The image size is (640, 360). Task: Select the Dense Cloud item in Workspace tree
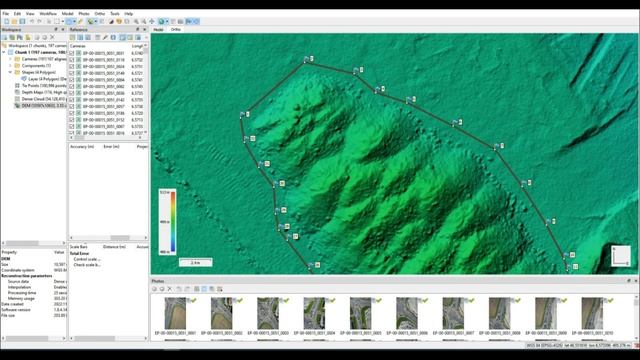click(x=40, y=99)
